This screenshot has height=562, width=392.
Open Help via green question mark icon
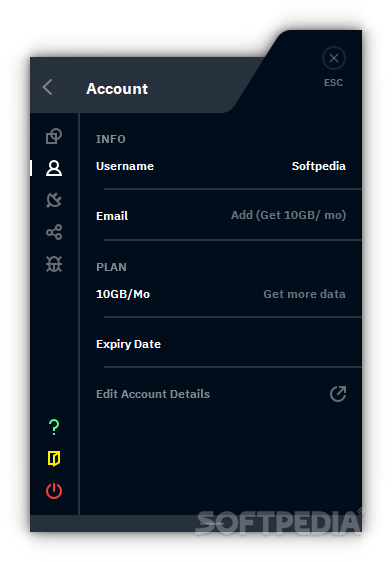(x=54, y=427)
